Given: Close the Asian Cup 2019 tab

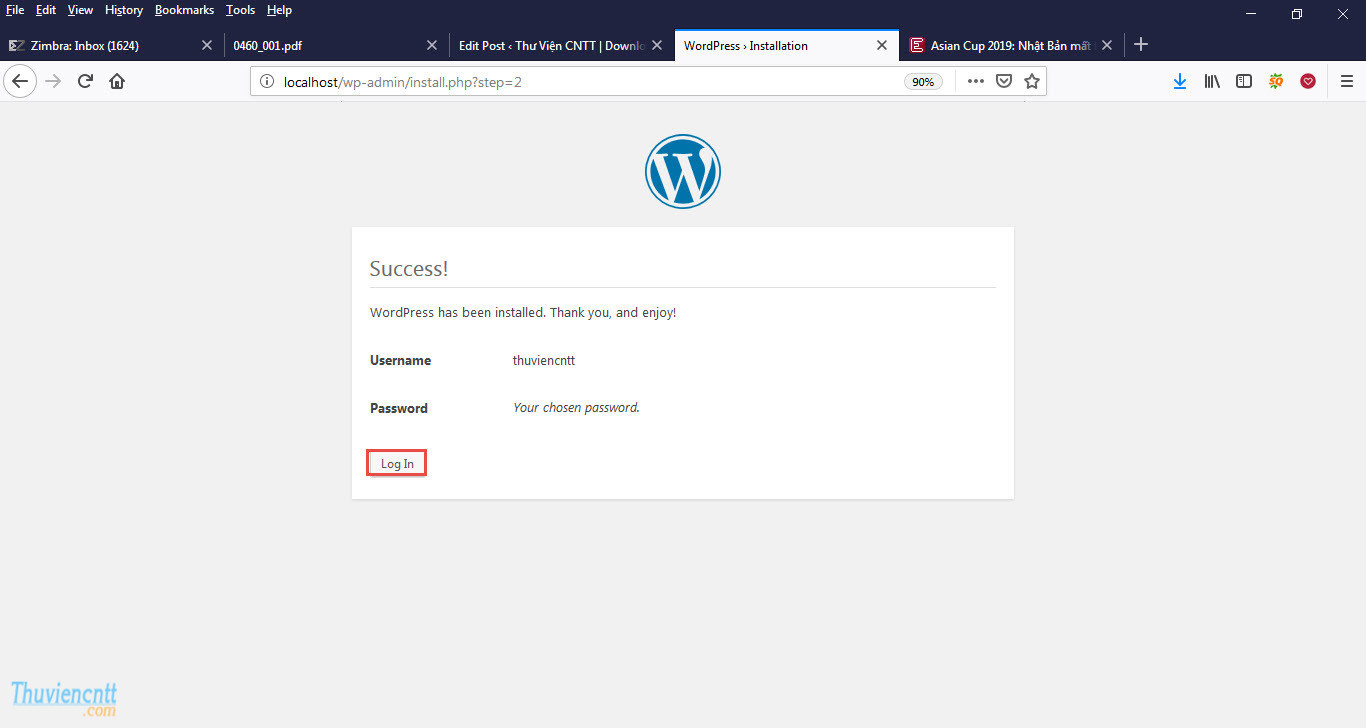Looking at the screenshot, I should [x=1107, y=45].
